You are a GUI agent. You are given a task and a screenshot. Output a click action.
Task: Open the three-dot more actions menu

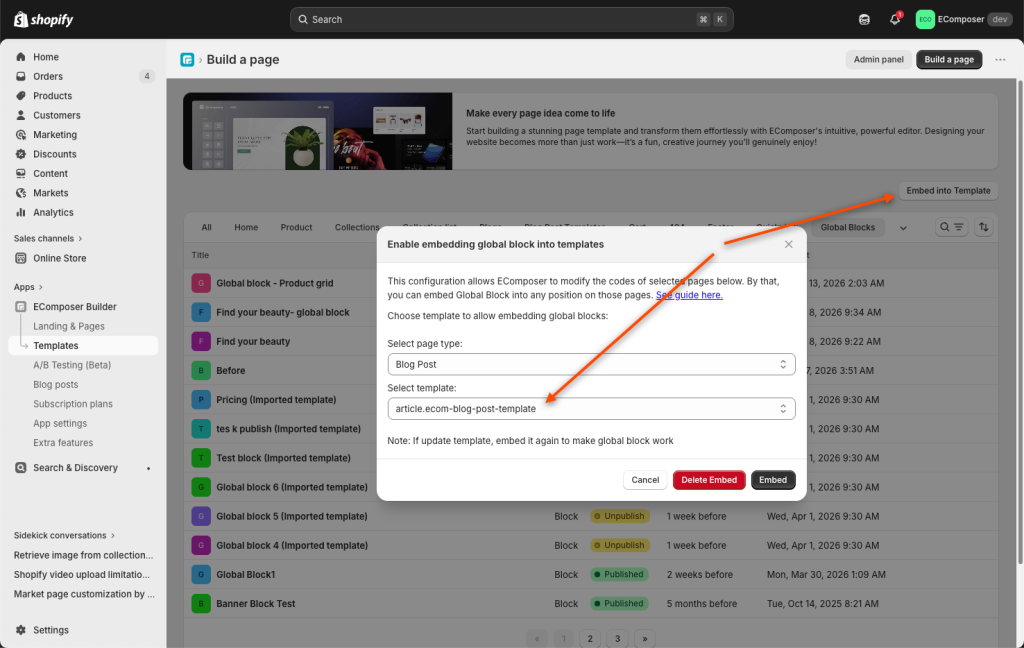[1000, 60]
